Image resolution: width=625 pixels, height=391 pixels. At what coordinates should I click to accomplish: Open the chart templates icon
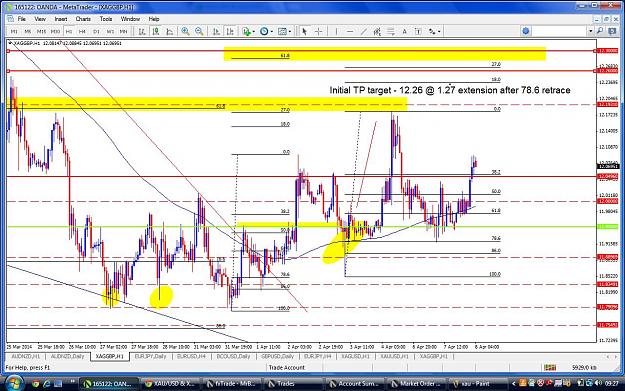pos(282,31)
